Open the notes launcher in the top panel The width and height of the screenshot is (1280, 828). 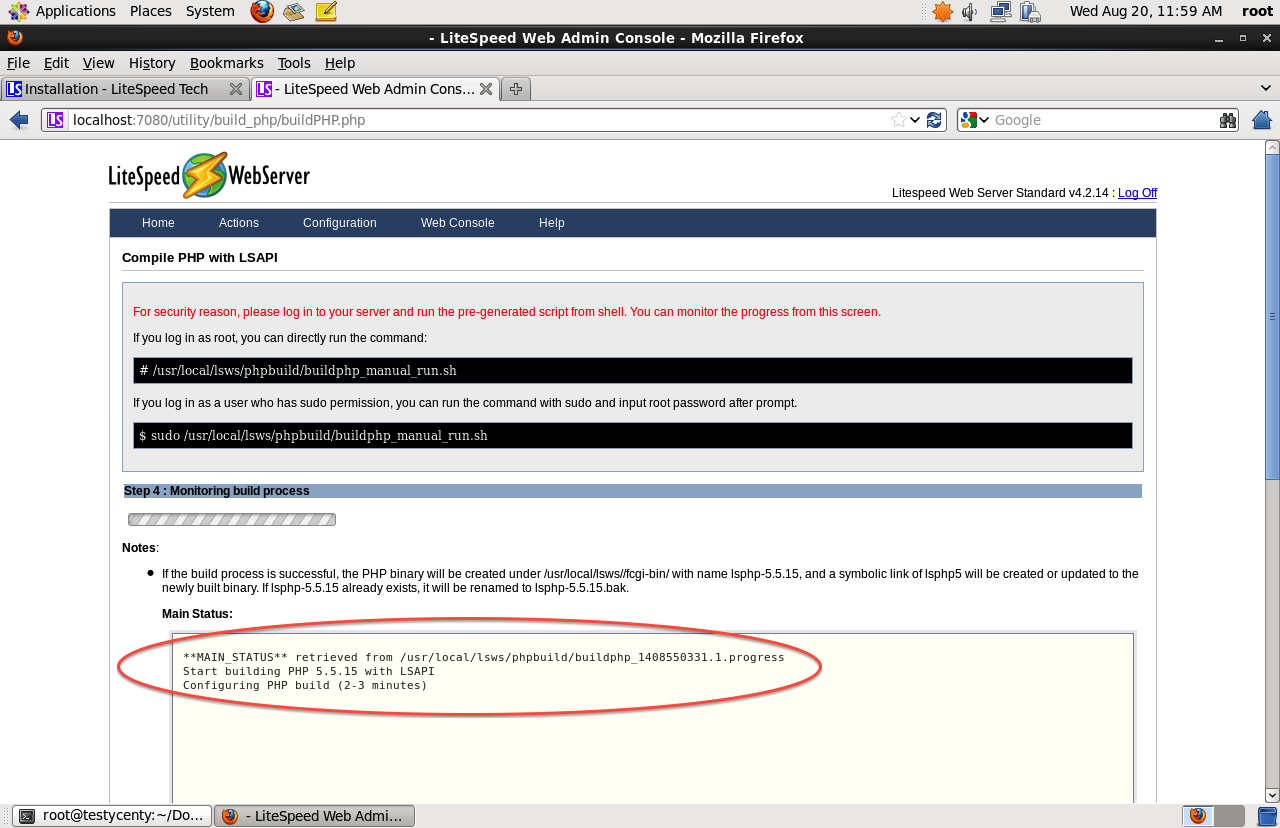(325, 11)
